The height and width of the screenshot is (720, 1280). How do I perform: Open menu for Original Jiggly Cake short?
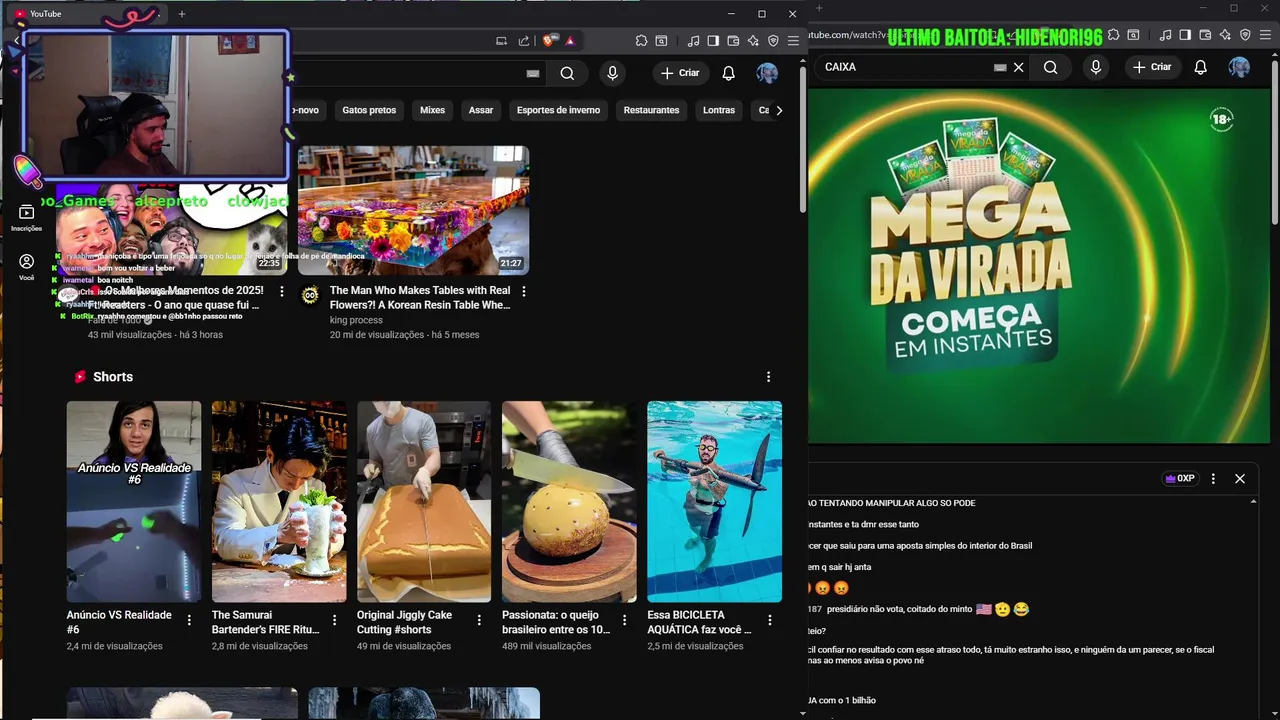pos(479,620)
